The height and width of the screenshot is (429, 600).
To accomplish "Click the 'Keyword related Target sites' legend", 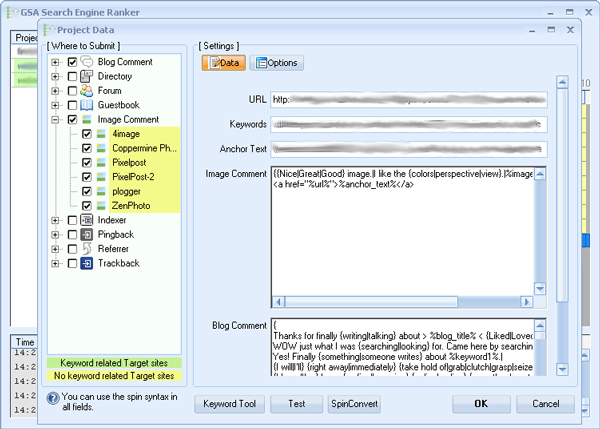I will (114, 363).
